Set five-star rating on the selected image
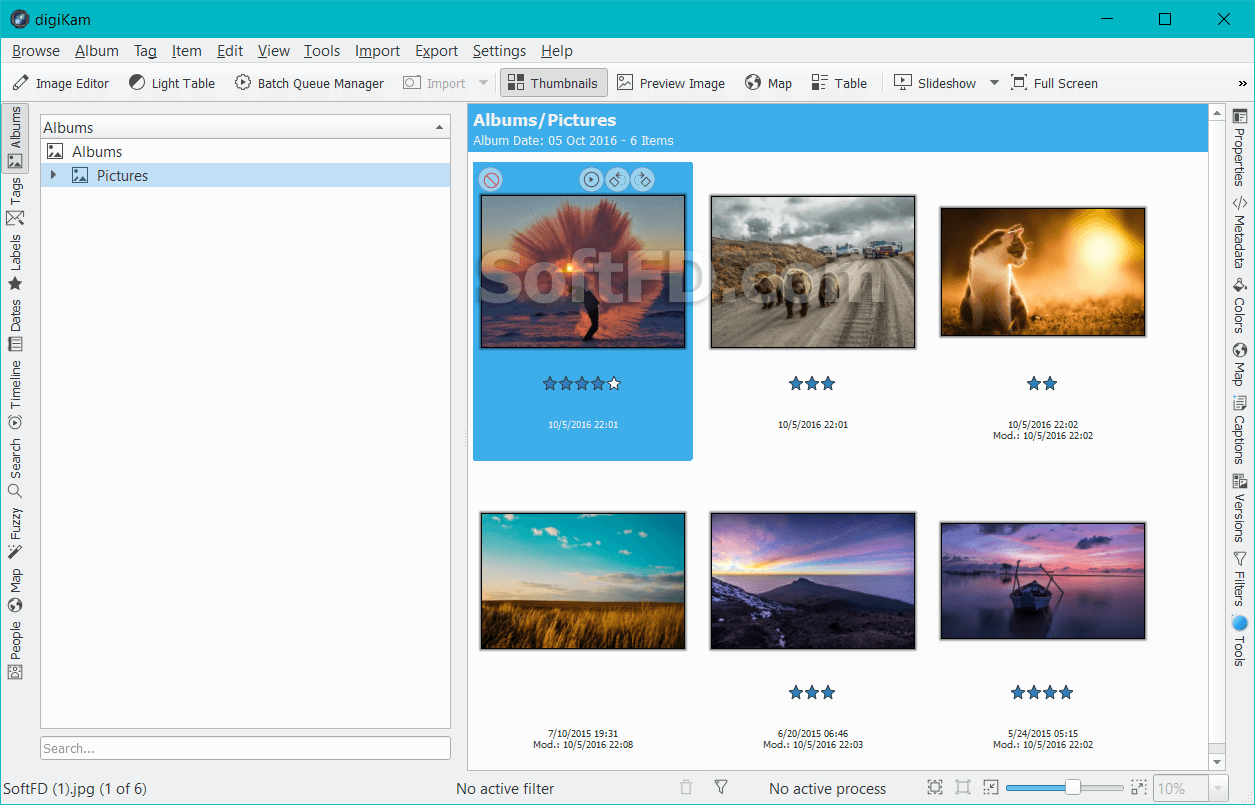 pyautogui.click(x=614, y=383)
